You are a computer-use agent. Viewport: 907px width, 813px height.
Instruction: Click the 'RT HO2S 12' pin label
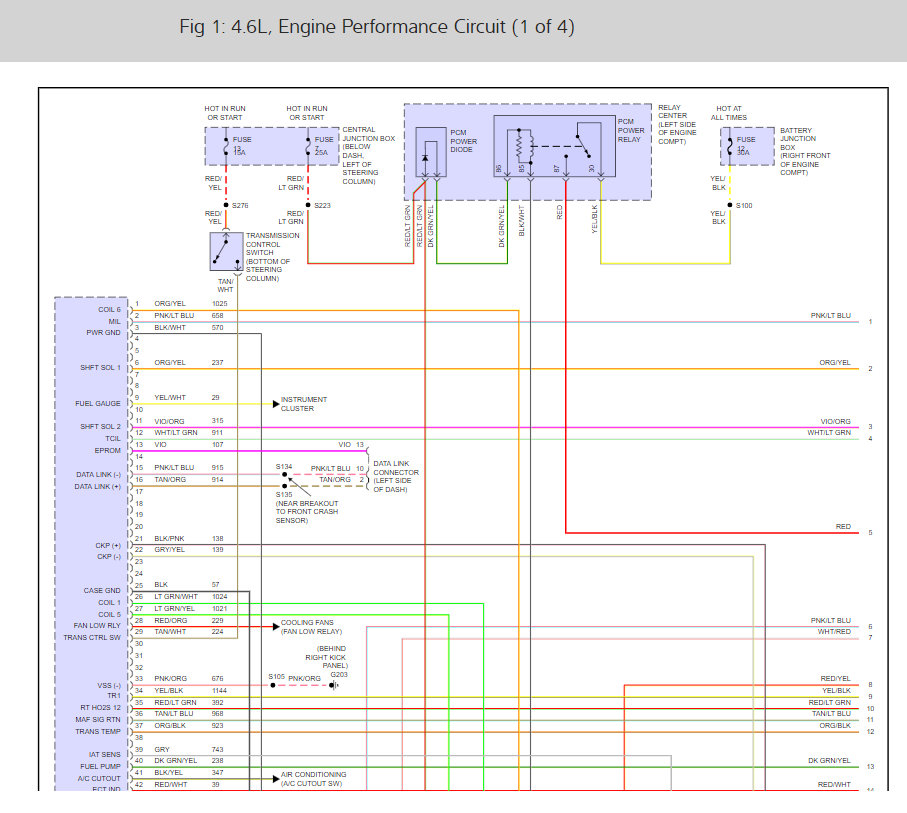point(101,708)
